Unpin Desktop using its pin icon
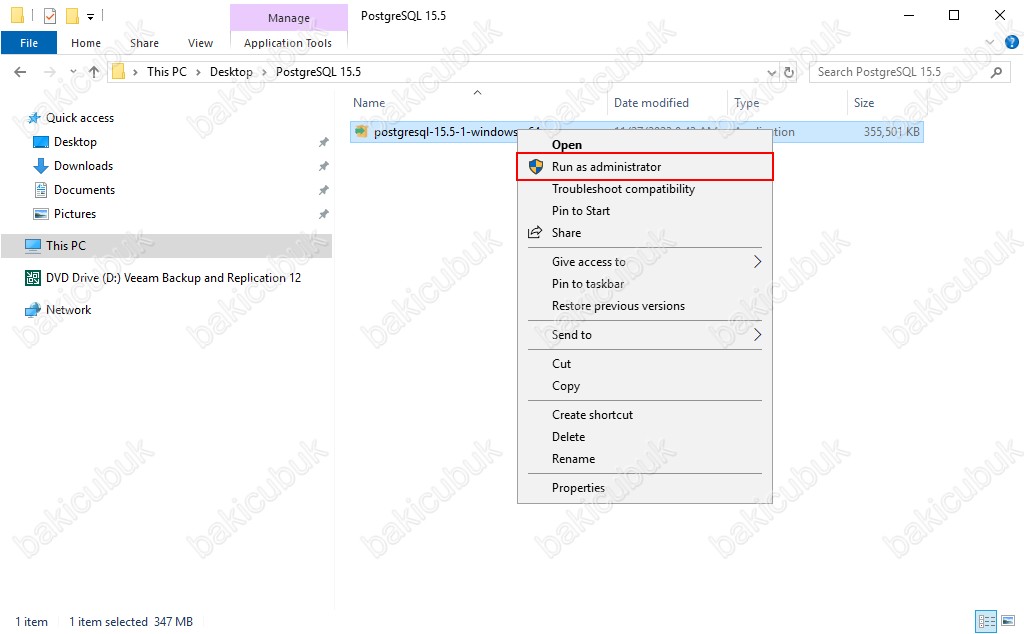1024x634 pixels. coord(323,142)
